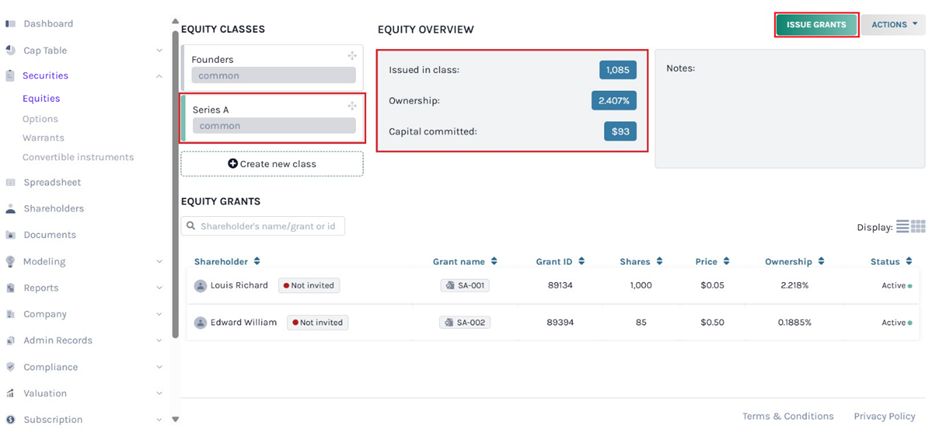This screenshot has width=939, height=433.
Task: Click the Issue Grants button
Action: coord(816,25)
